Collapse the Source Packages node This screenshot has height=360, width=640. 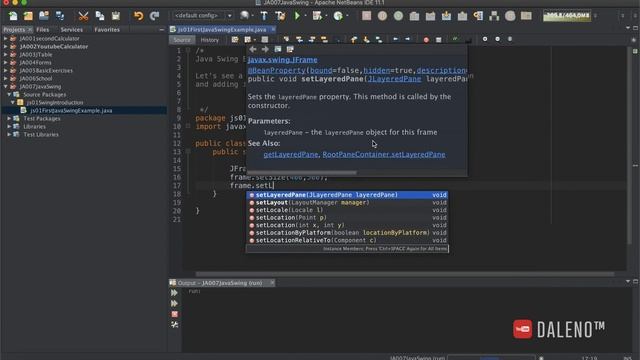point(9,94)
